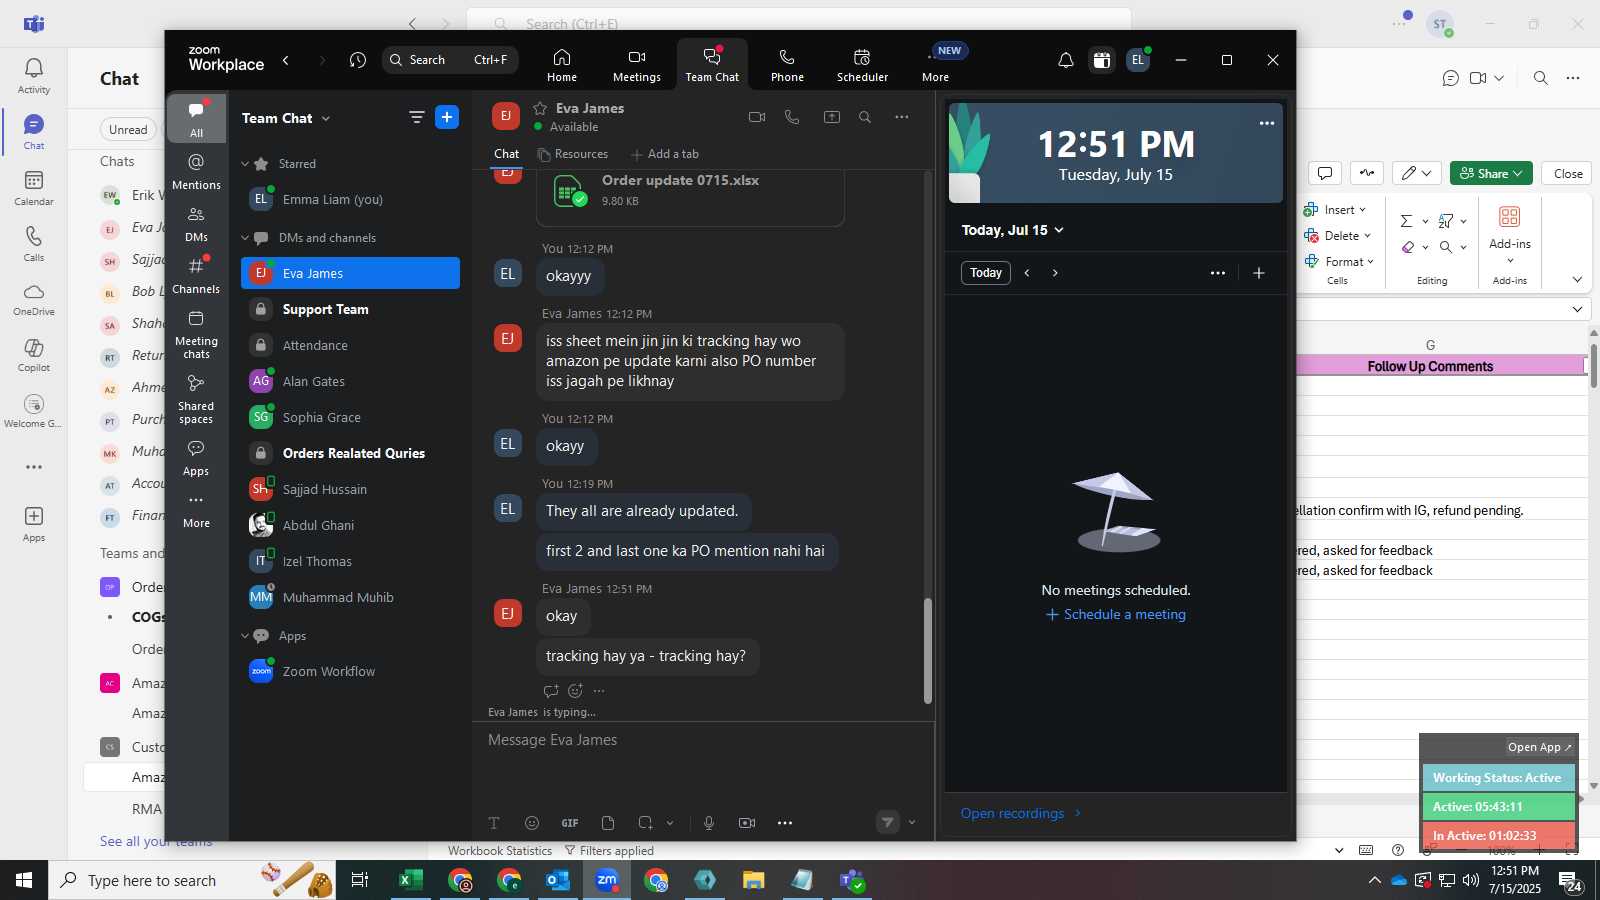Reply to the tracking hay message
Image resolution: width=1600 pixels, height=900 pixels.
[x=550, y=691]
